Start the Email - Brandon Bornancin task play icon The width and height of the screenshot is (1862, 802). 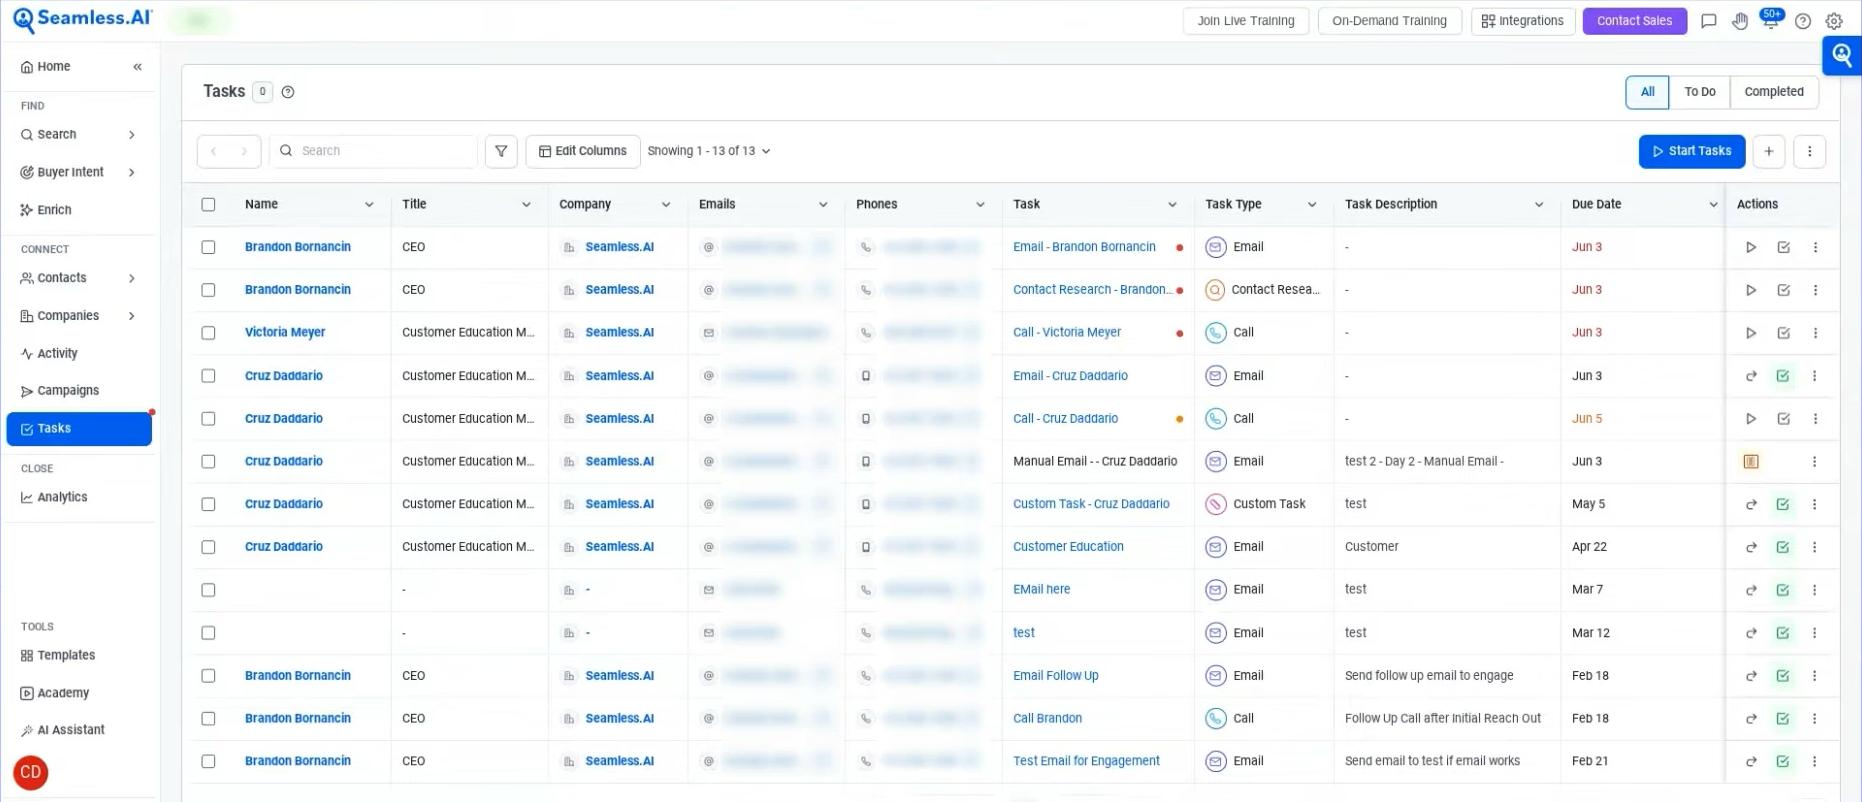(x=1751, y=247)
